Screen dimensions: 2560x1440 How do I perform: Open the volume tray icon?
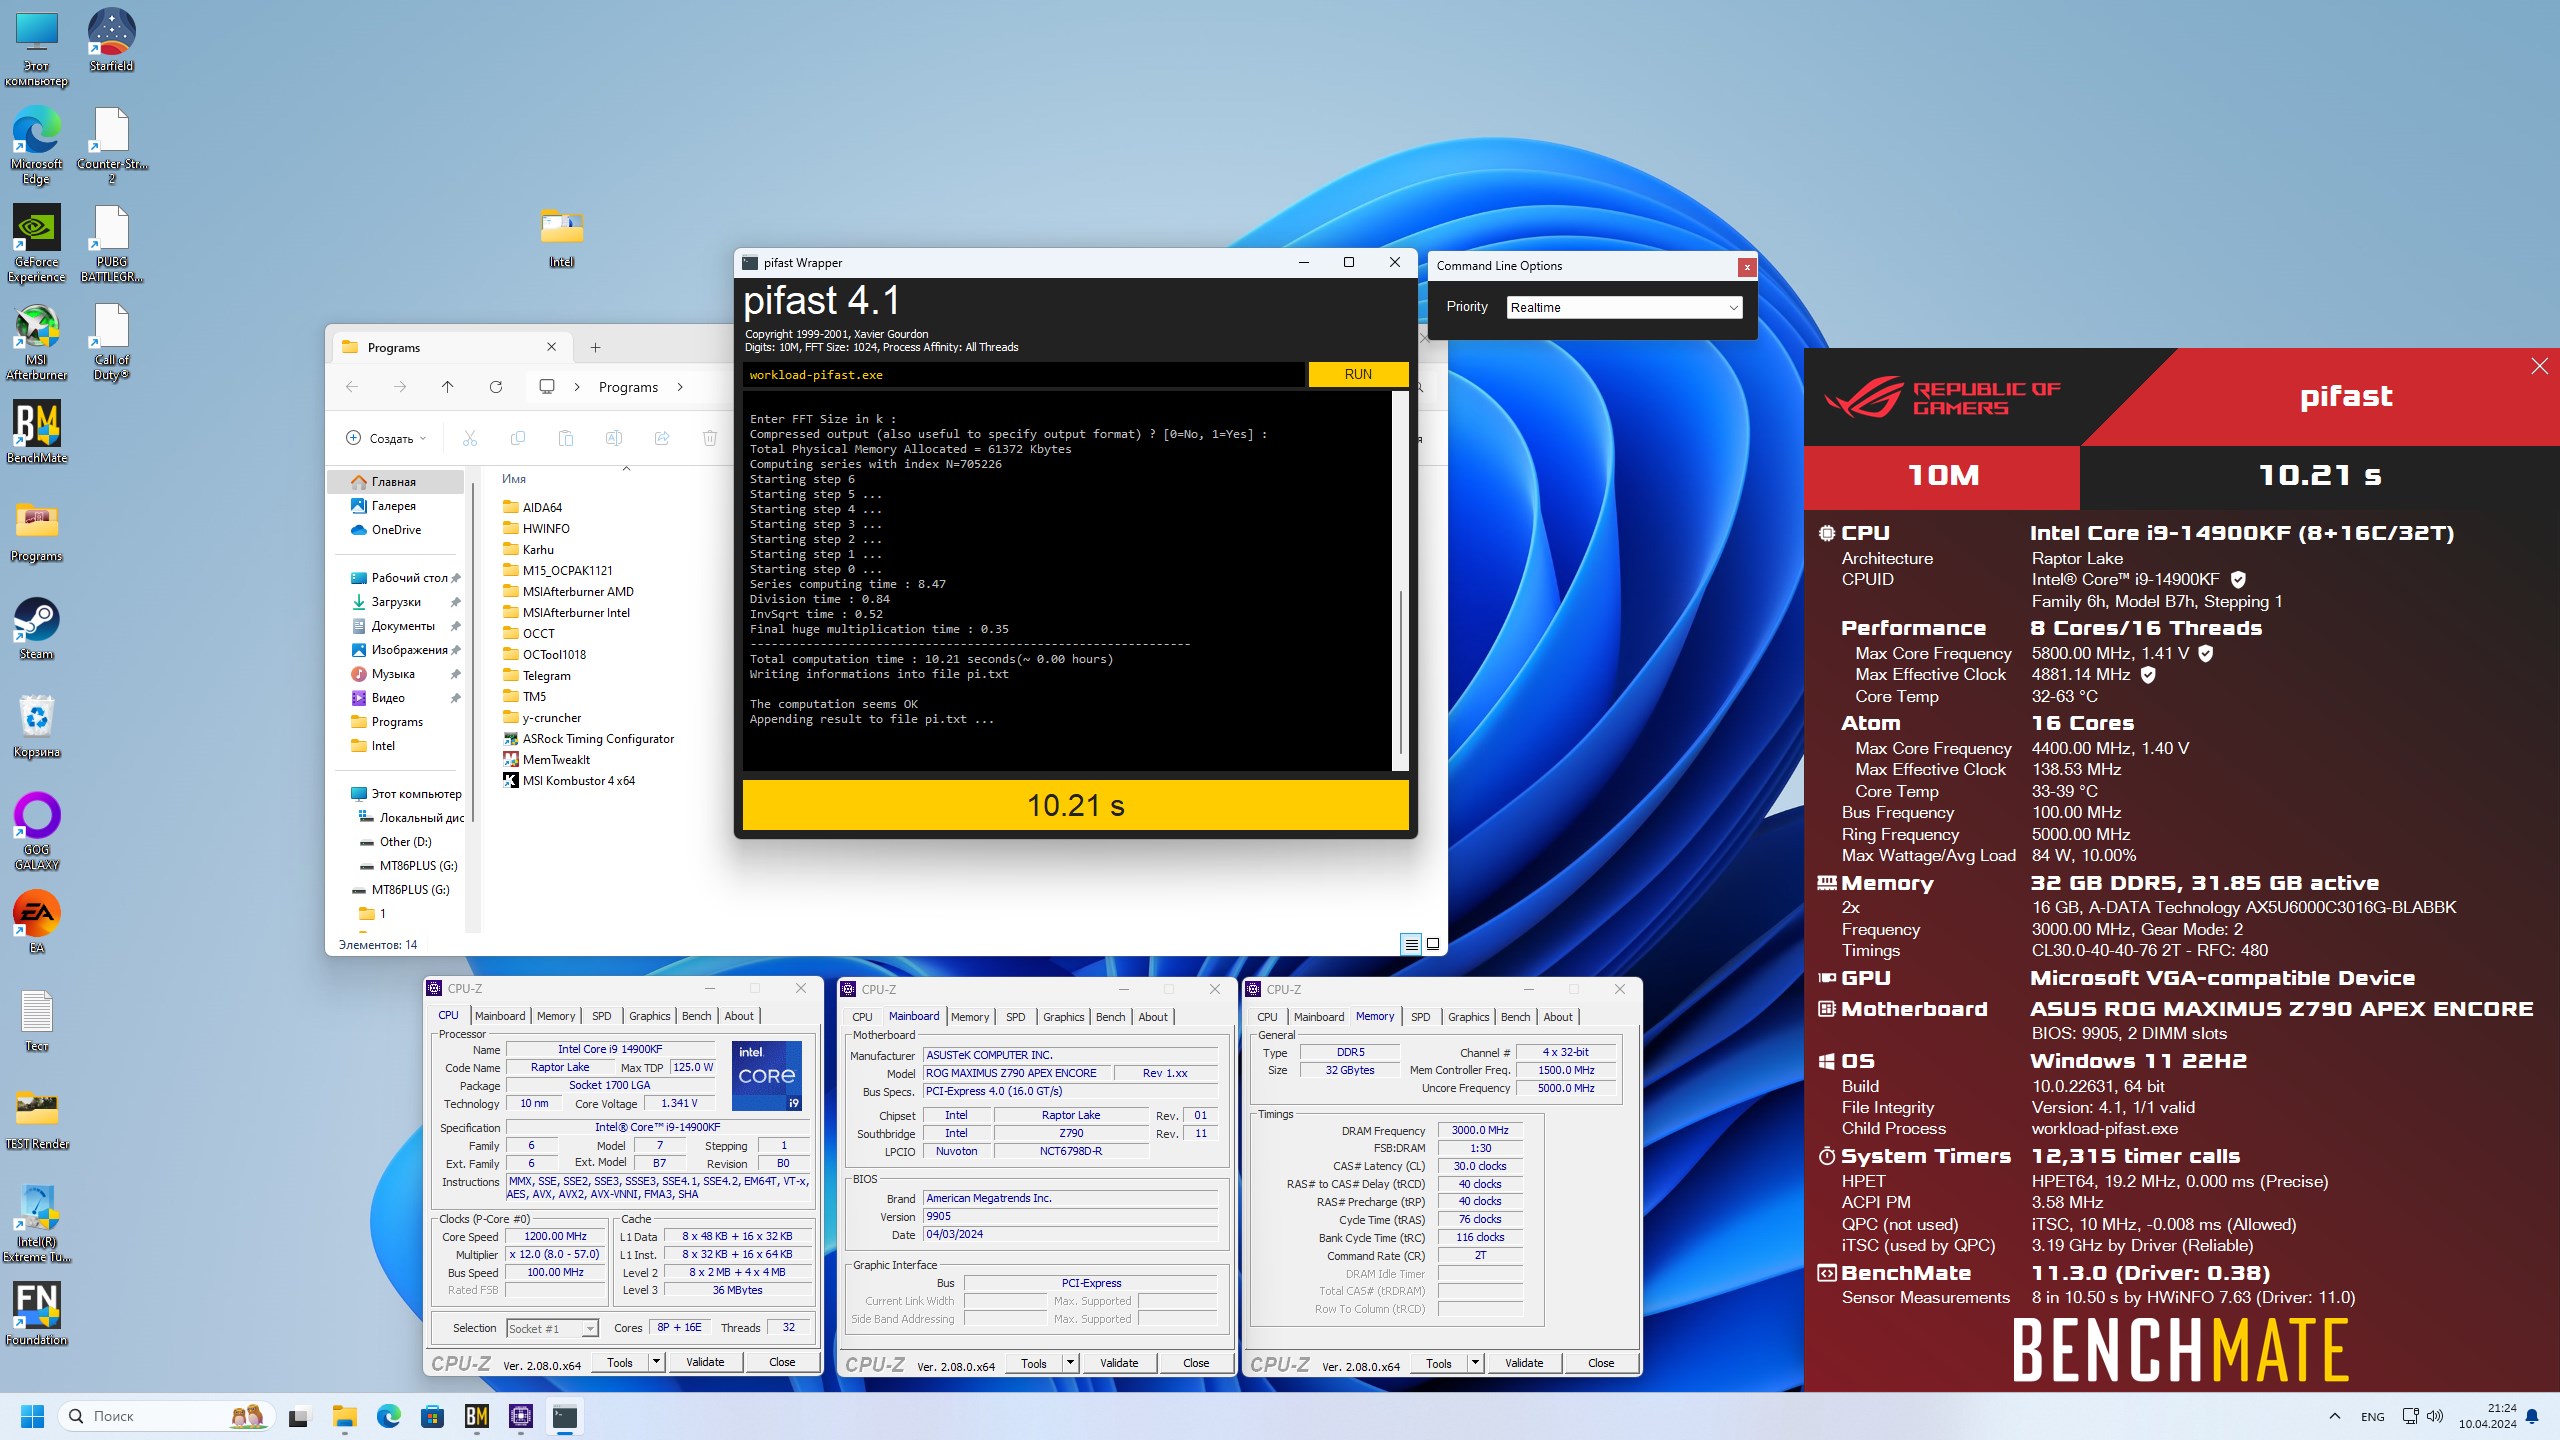pos(2435,1416)
